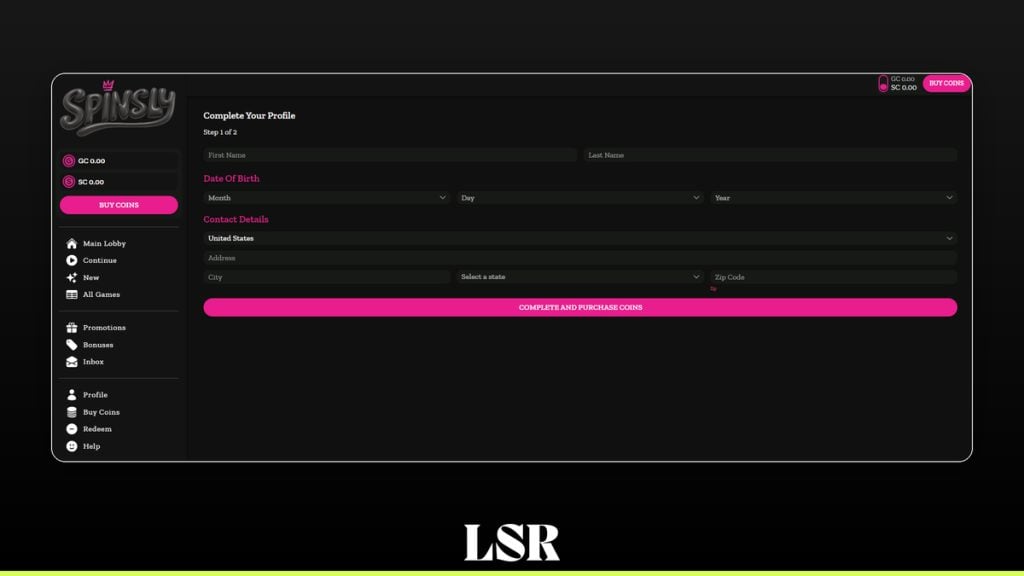Viewport: 1024px width, 576px height.
Task: Click the Address input field
Action: pyautogui.click(x=580, y=258)
